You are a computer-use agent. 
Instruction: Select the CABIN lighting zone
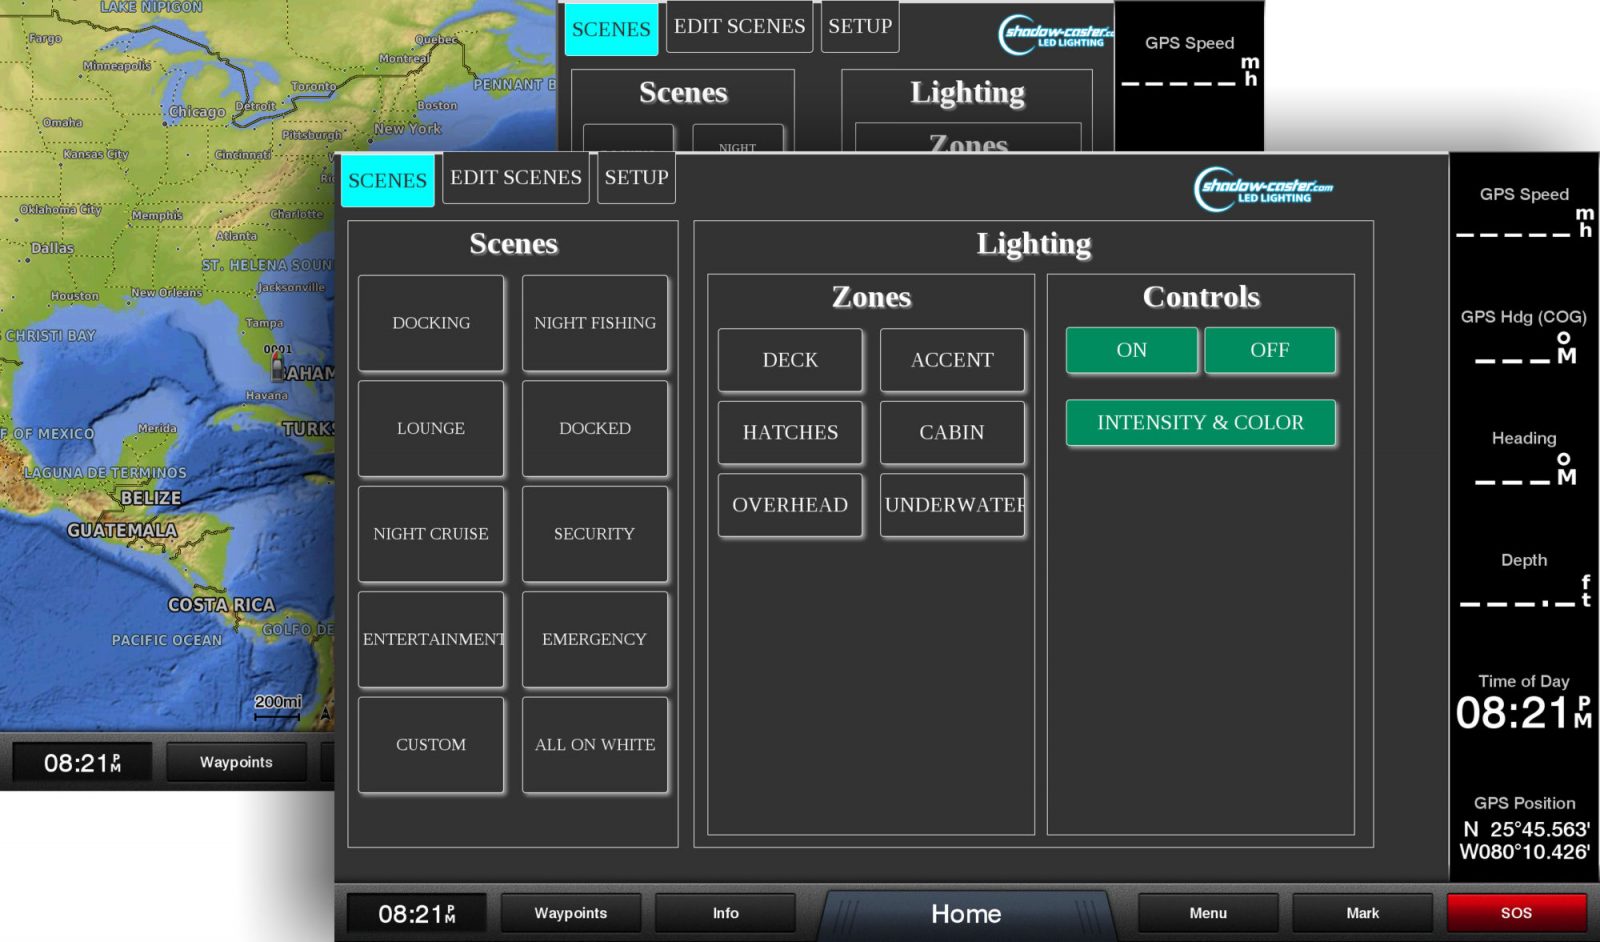[951, 432]
